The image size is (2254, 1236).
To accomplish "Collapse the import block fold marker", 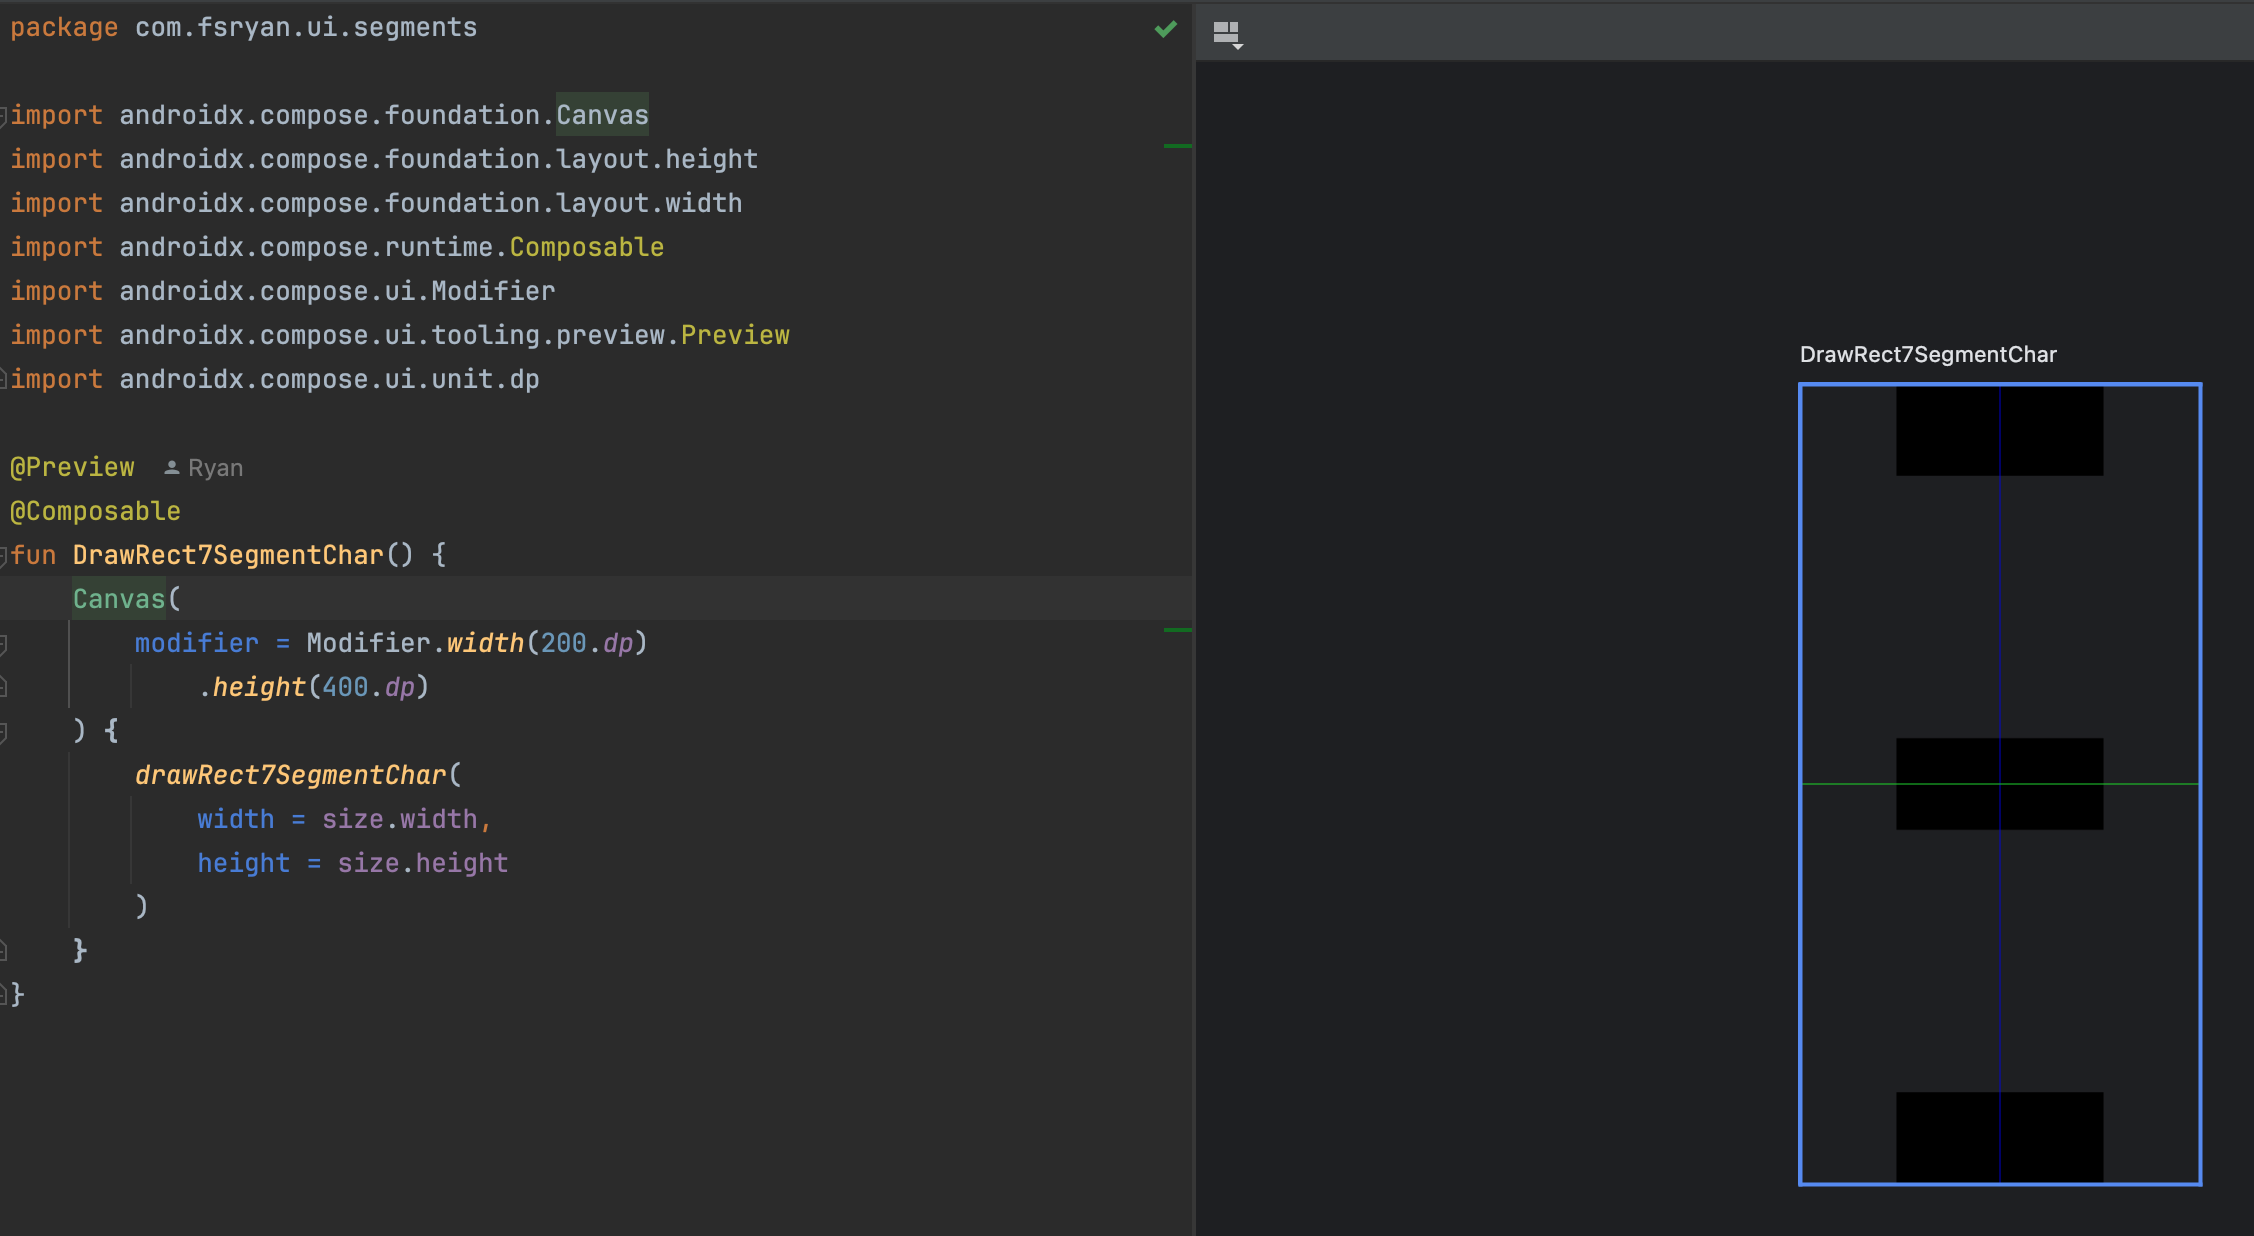I will pyautogui.click(x=4, y=116).
